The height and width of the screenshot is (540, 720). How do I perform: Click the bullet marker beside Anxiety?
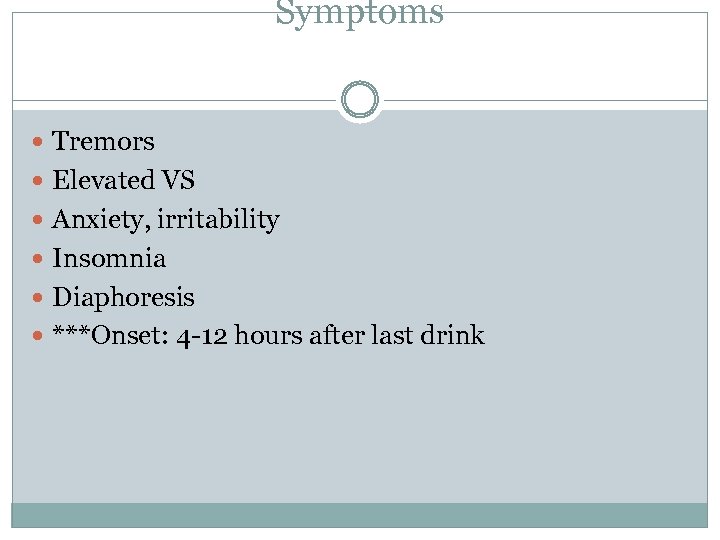click(x=37, y=221)
